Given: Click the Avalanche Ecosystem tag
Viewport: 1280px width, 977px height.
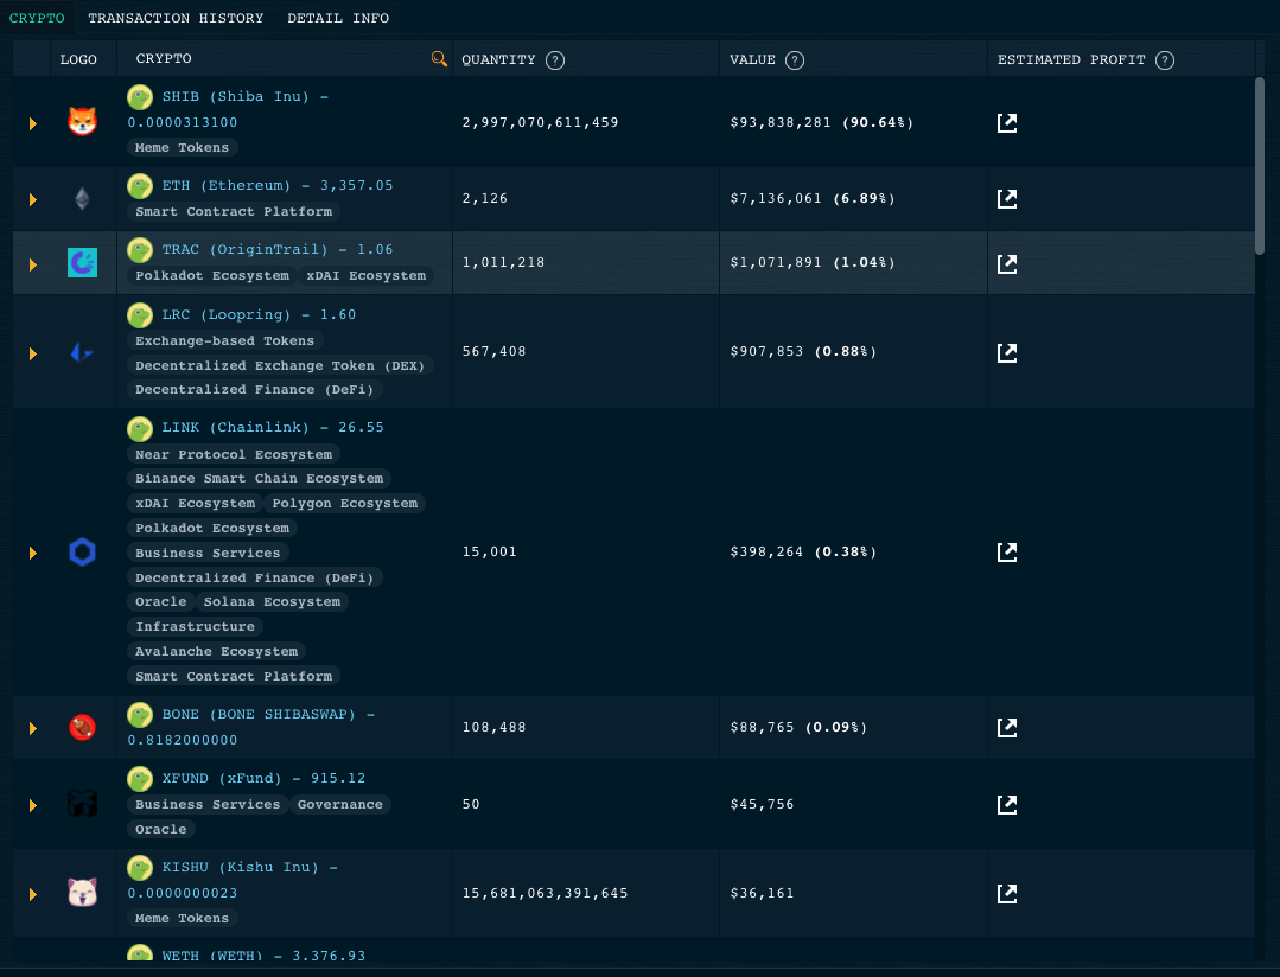Looking at the screenshot, I should point(216,652).
